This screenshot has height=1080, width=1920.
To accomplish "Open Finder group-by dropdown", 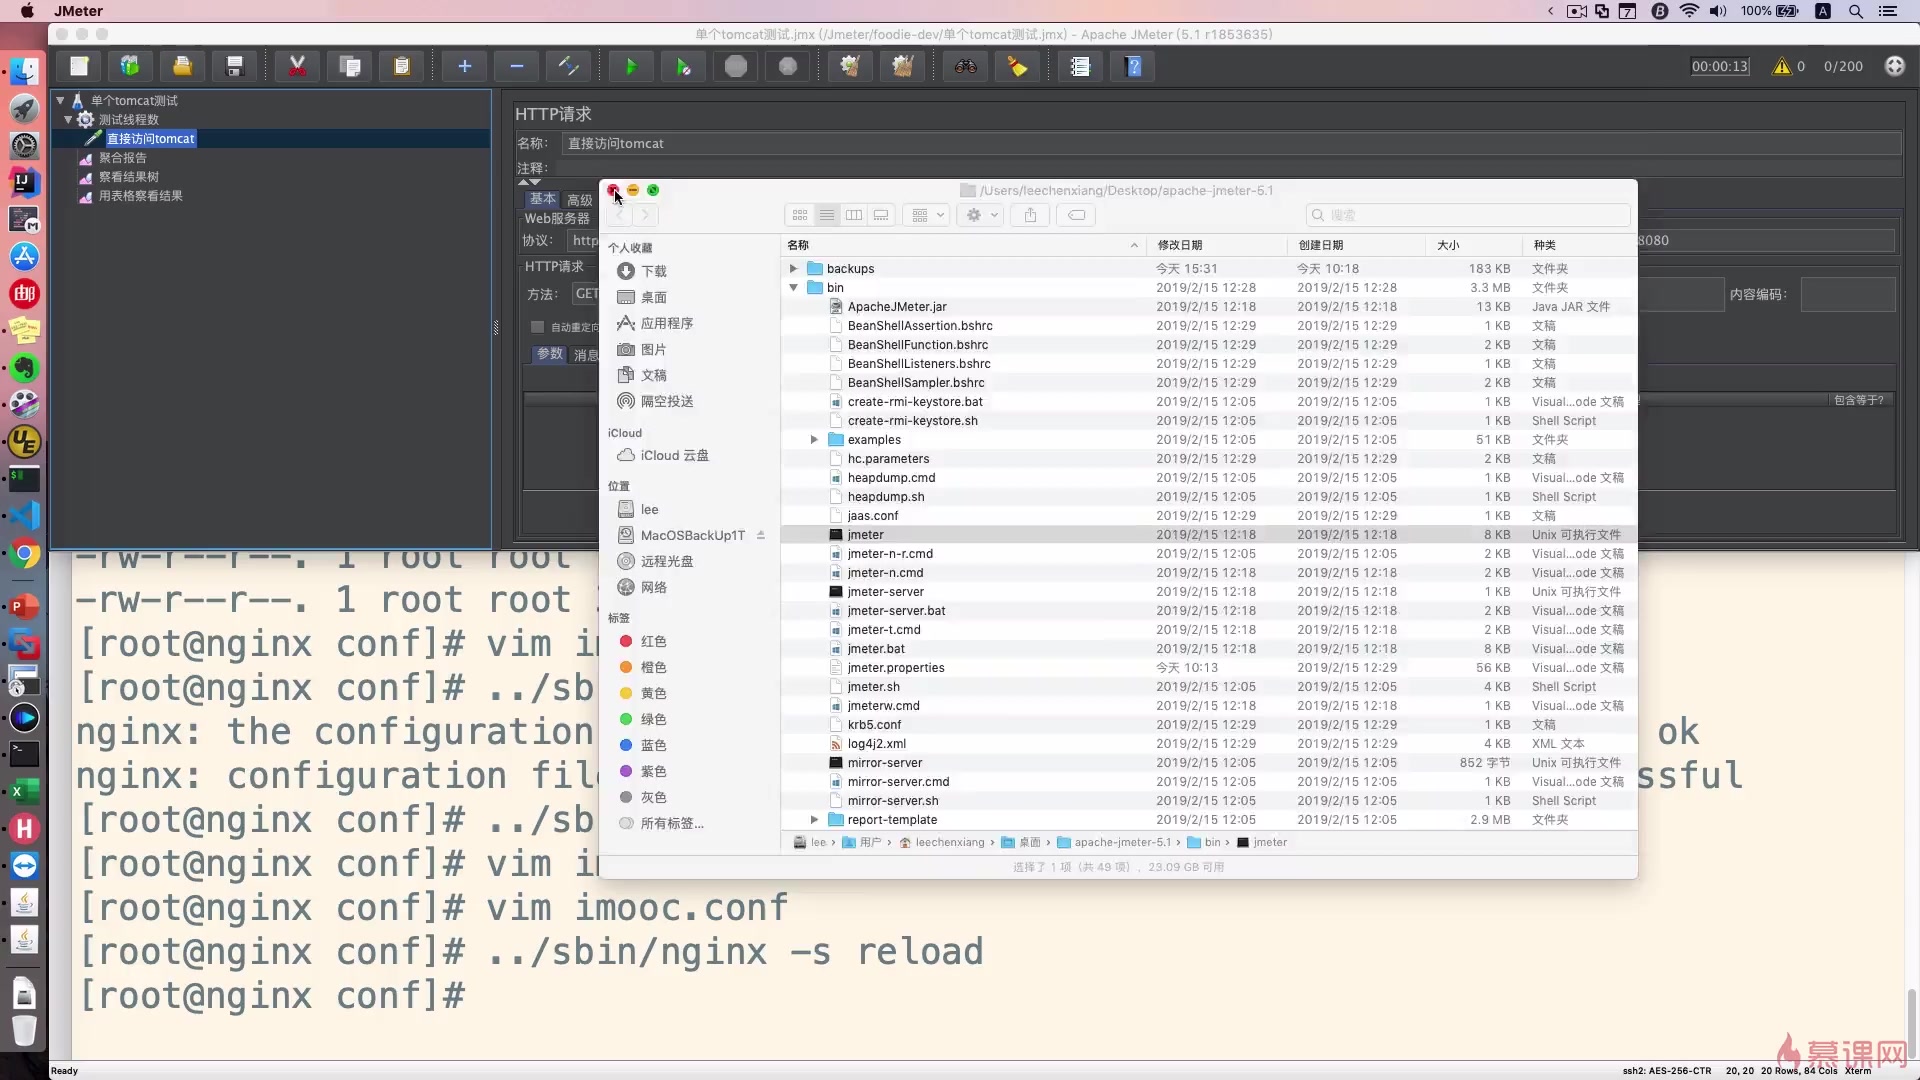I will point(926,215).
